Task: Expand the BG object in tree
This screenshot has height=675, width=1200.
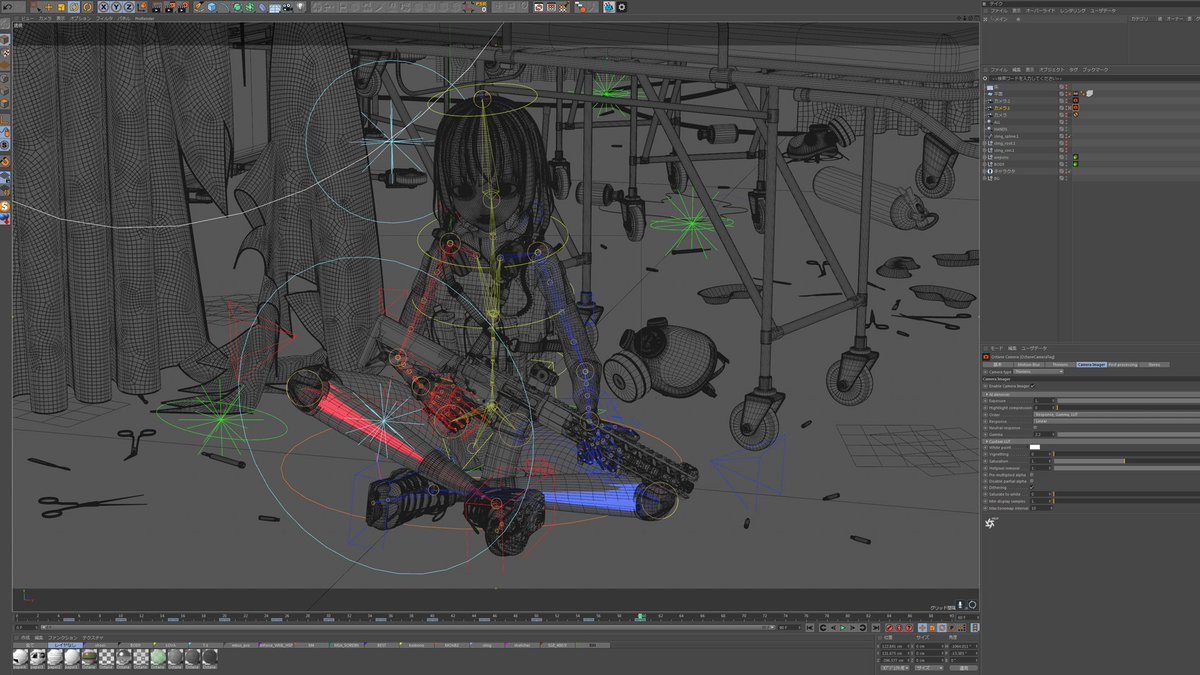Action: [x=984, y=178]
